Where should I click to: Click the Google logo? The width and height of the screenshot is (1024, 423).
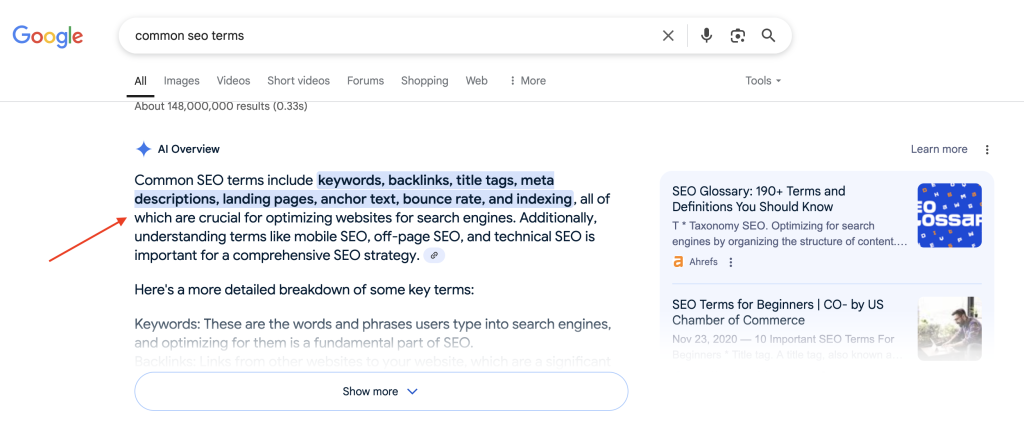click(x=48, y=36)
